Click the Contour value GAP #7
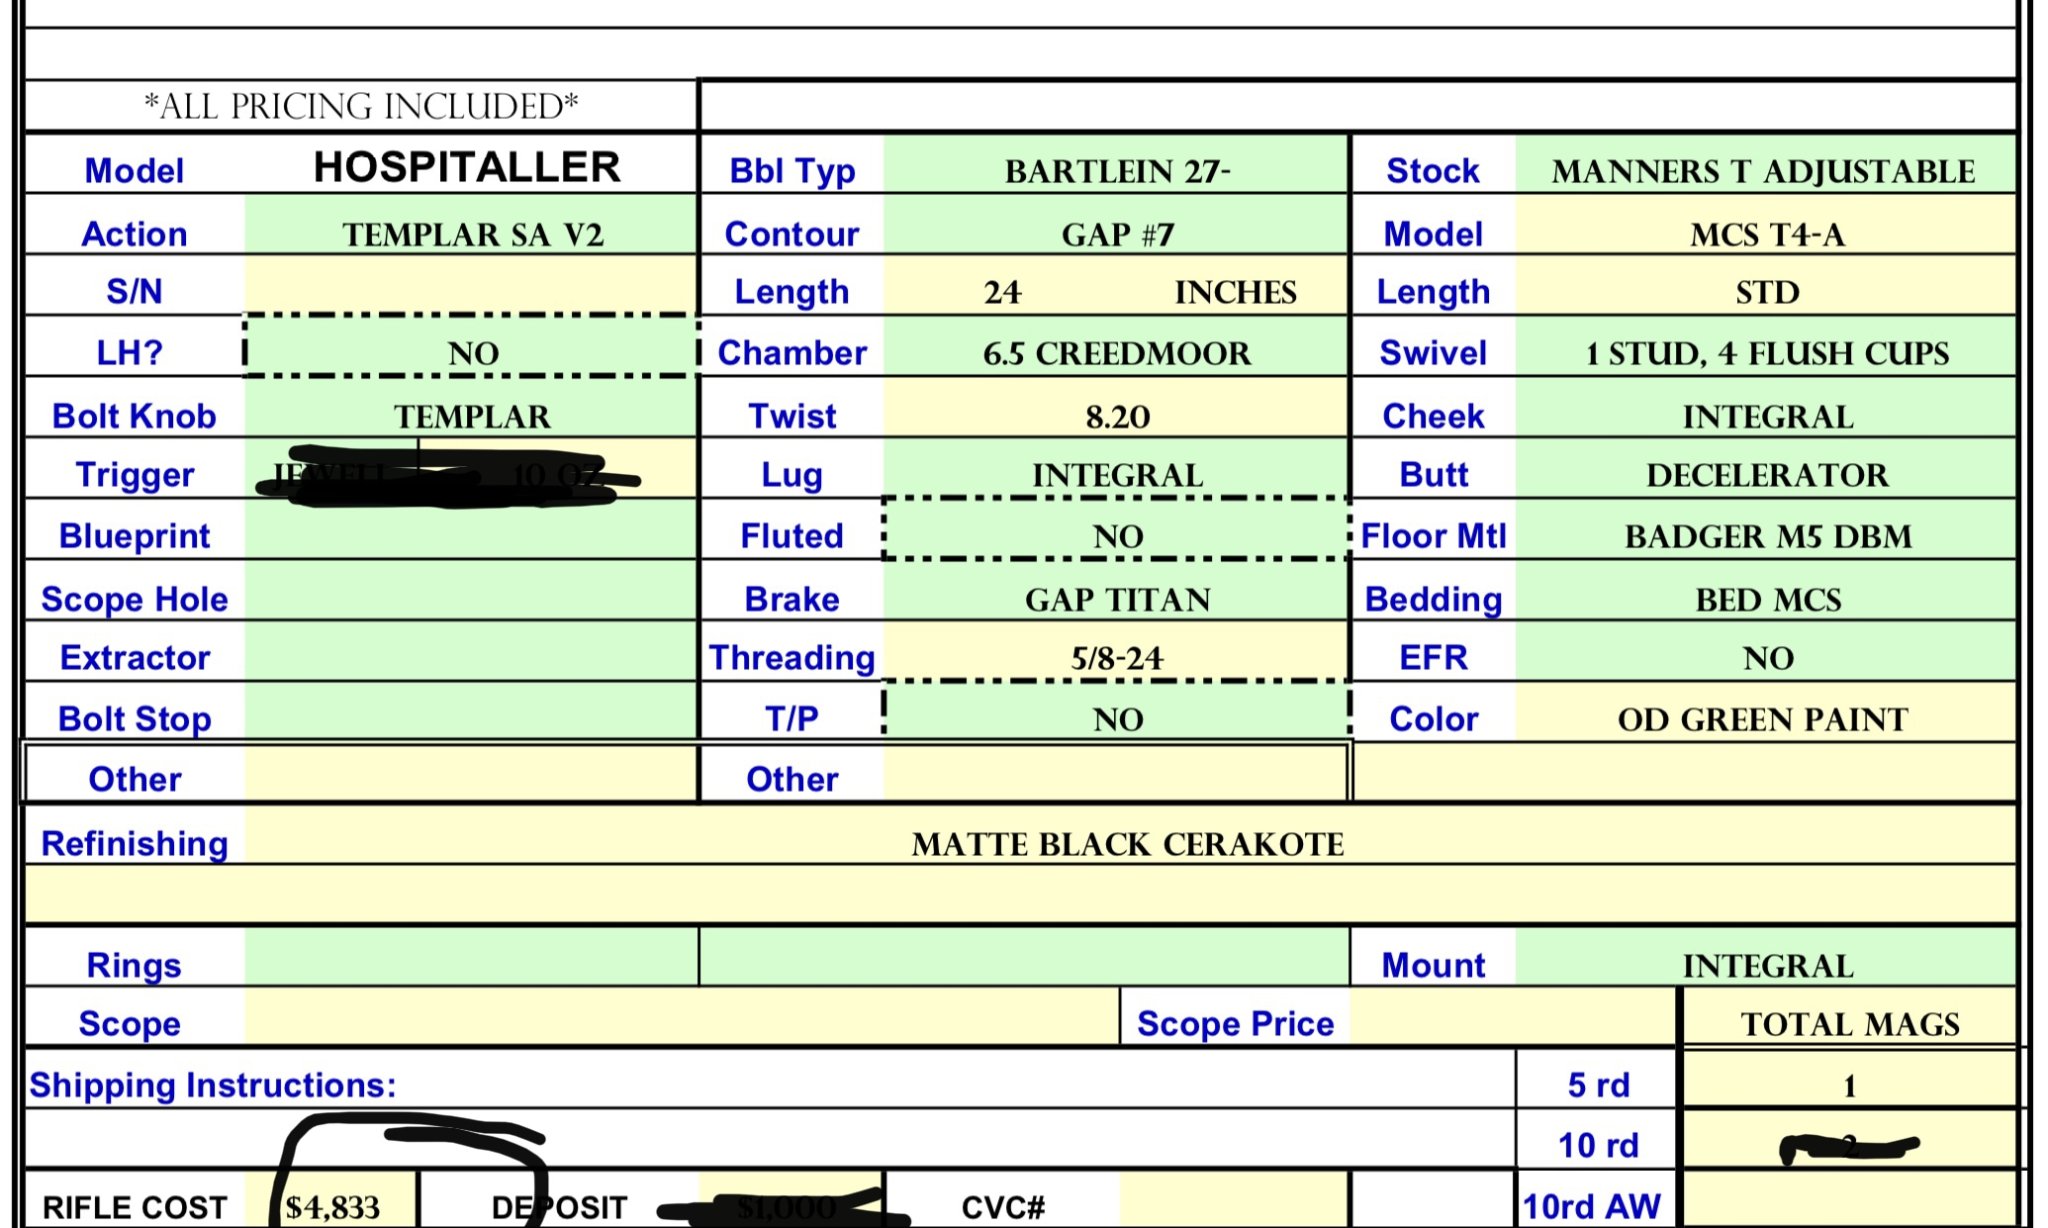The height and width of the screenshot is (1228, 2048). [x=1117, y=234]
